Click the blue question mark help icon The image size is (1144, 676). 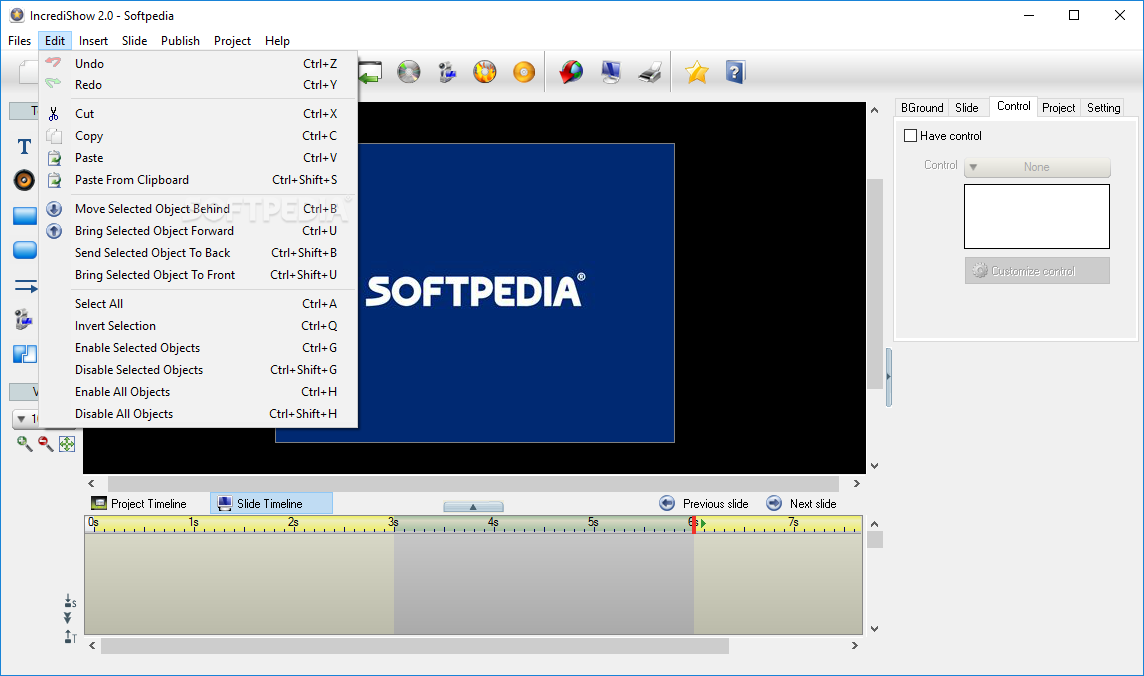pos(735,72)
